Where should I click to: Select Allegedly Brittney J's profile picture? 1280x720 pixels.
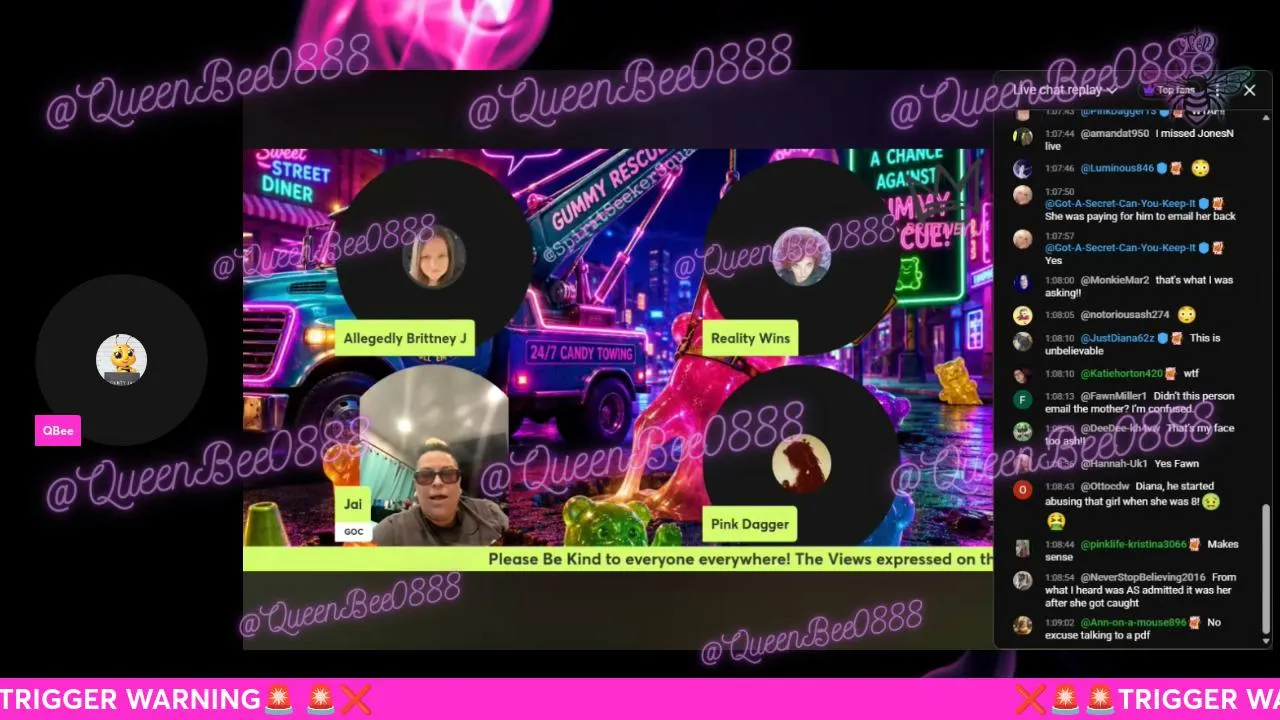(x=434, y=256)
